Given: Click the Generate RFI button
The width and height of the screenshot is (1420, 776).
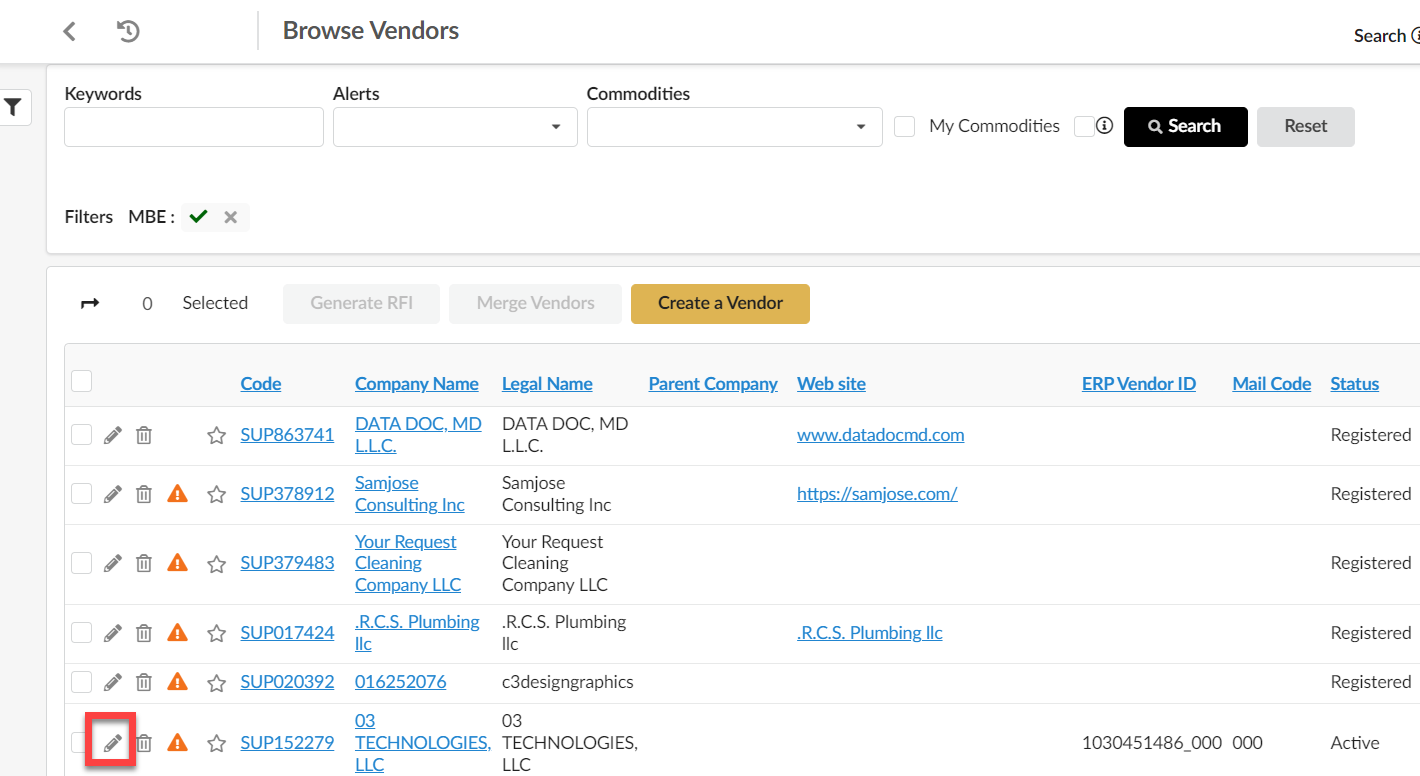Looking at the screenshot, I should click(x=361, y=304).
